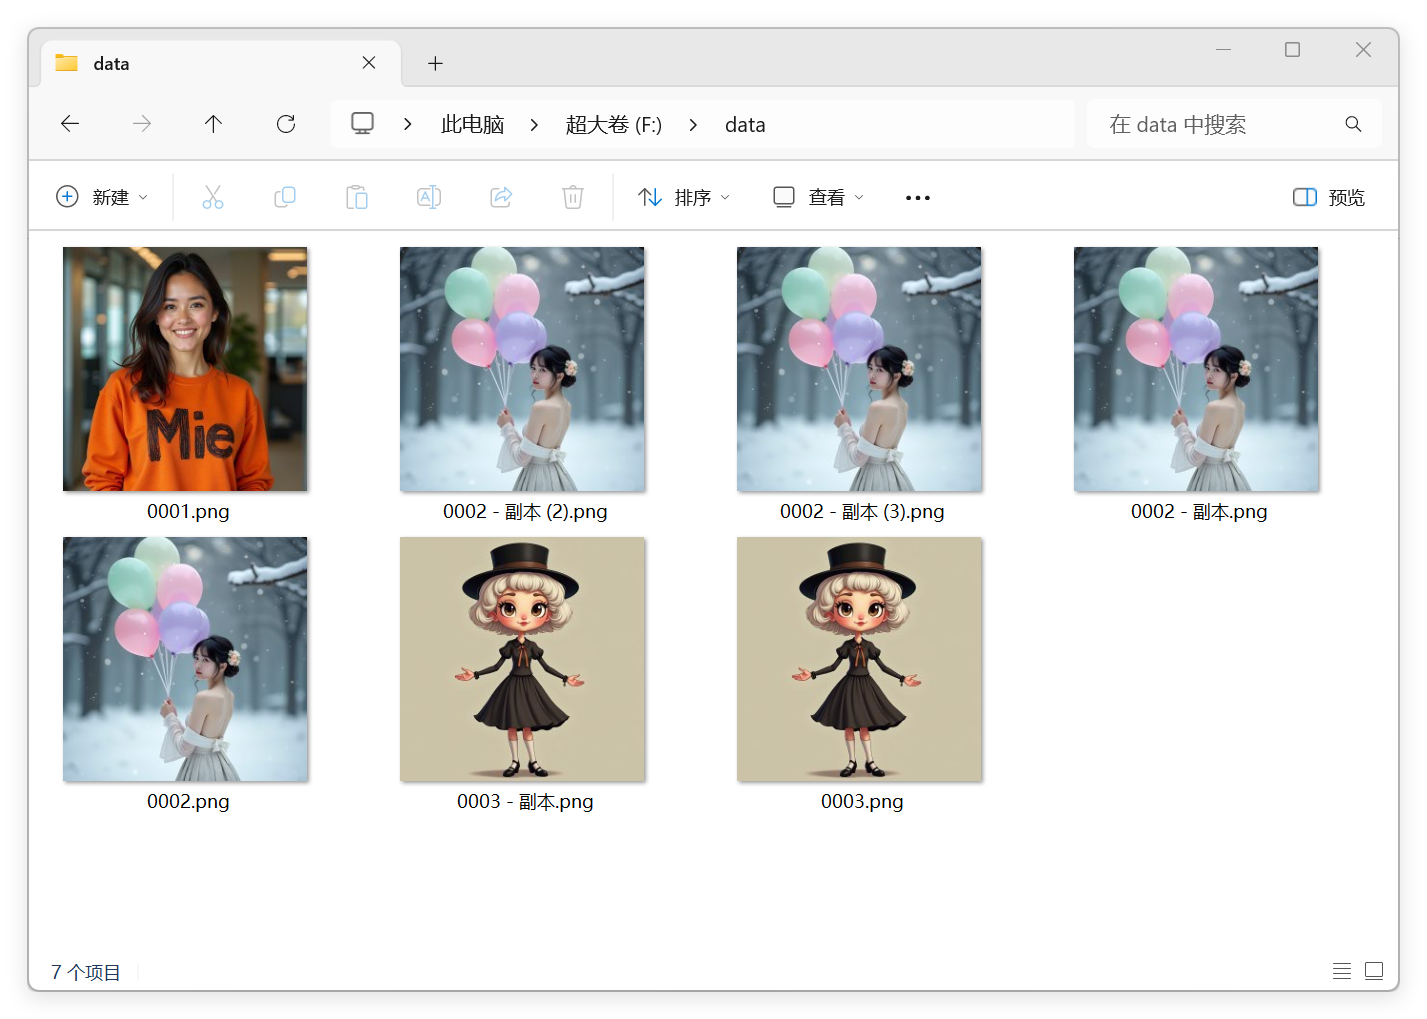Viewport: 1427px width, 1019px height.
Task: Expand chevron before 此电脑 in address bar
Action: point(408,124)
